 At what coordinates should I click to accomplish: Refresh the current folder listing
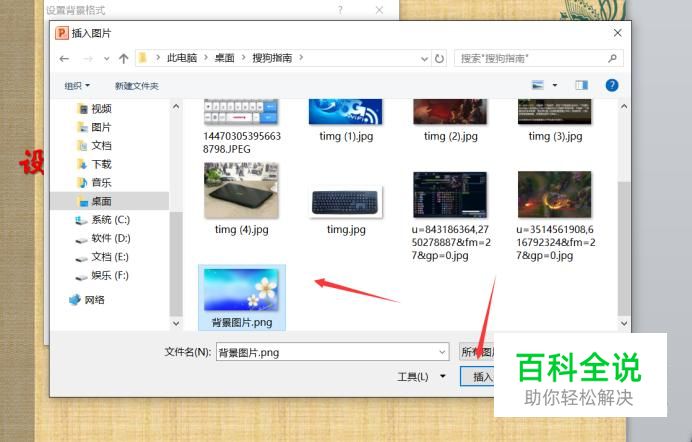point(439,58)
